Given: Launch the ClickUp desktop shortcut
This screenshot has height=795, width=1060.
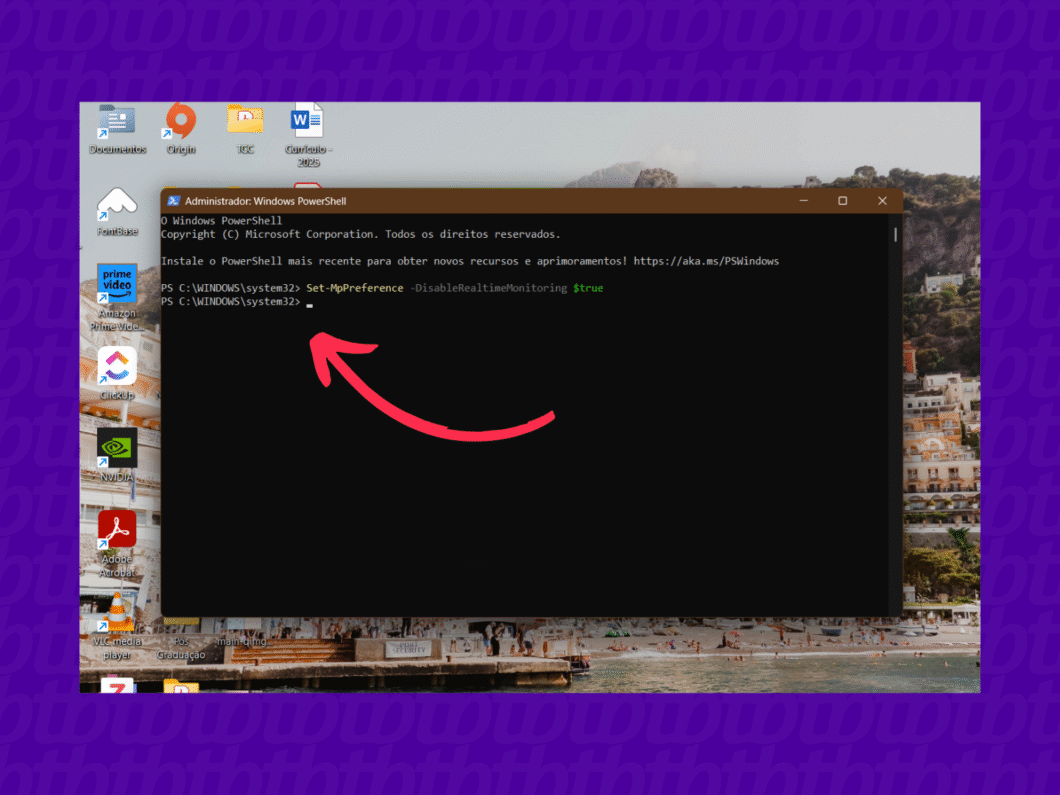Looking at the screenshot, I should tap(117, 373).
